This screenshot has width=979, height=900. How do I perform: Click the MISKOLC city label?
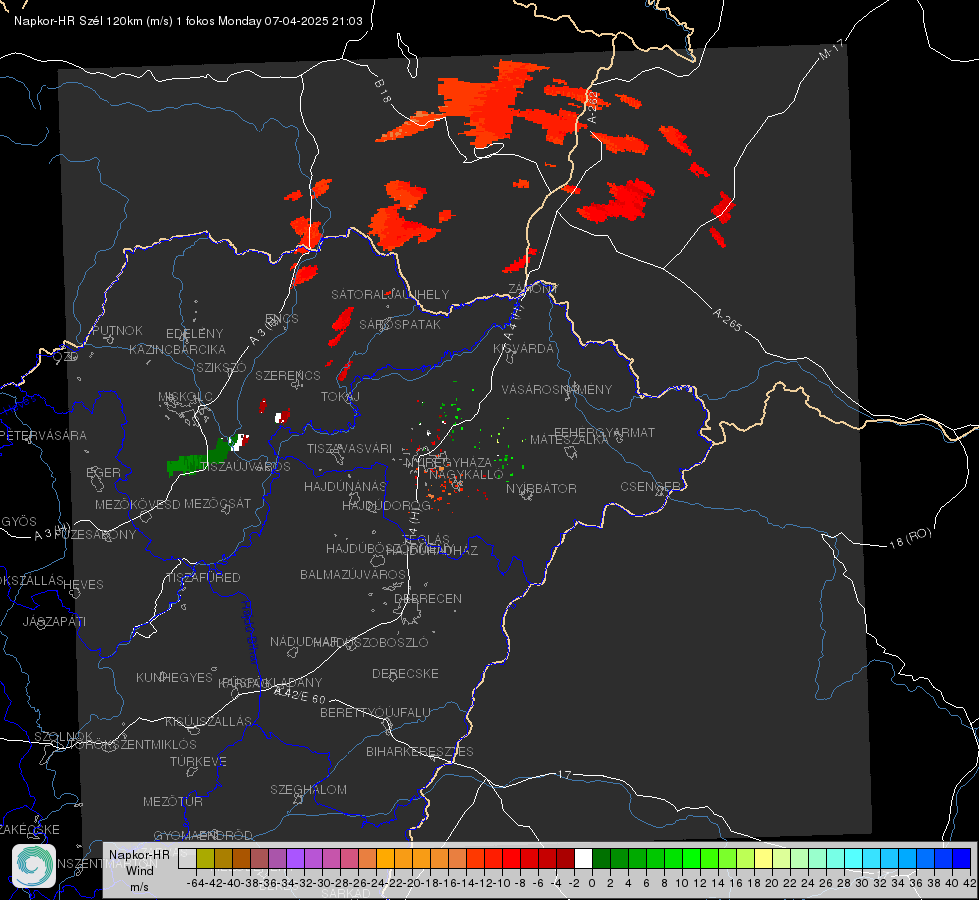[185, 397]
